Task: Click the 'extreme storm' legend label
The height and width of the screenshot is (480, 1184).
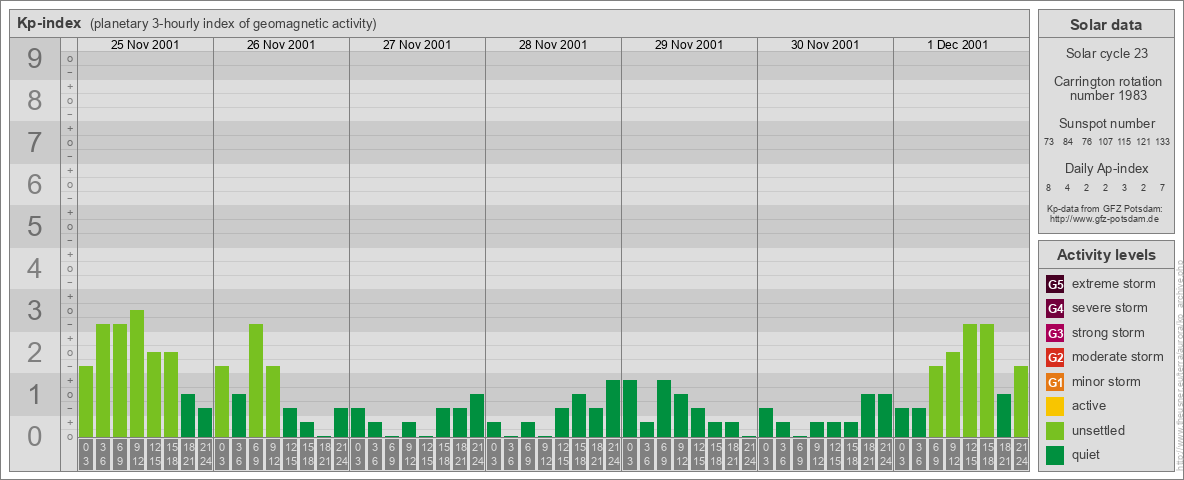Action: 1113,284
